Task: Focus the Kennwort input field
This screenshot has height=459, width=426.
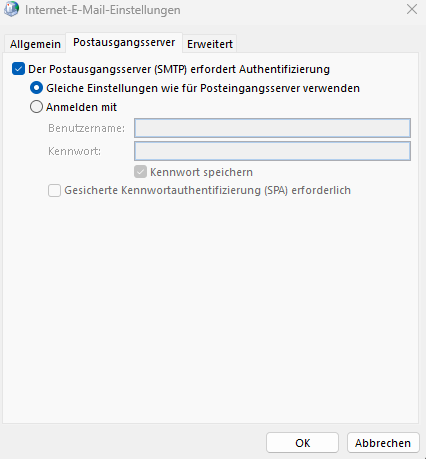Action: coord(272,151)
